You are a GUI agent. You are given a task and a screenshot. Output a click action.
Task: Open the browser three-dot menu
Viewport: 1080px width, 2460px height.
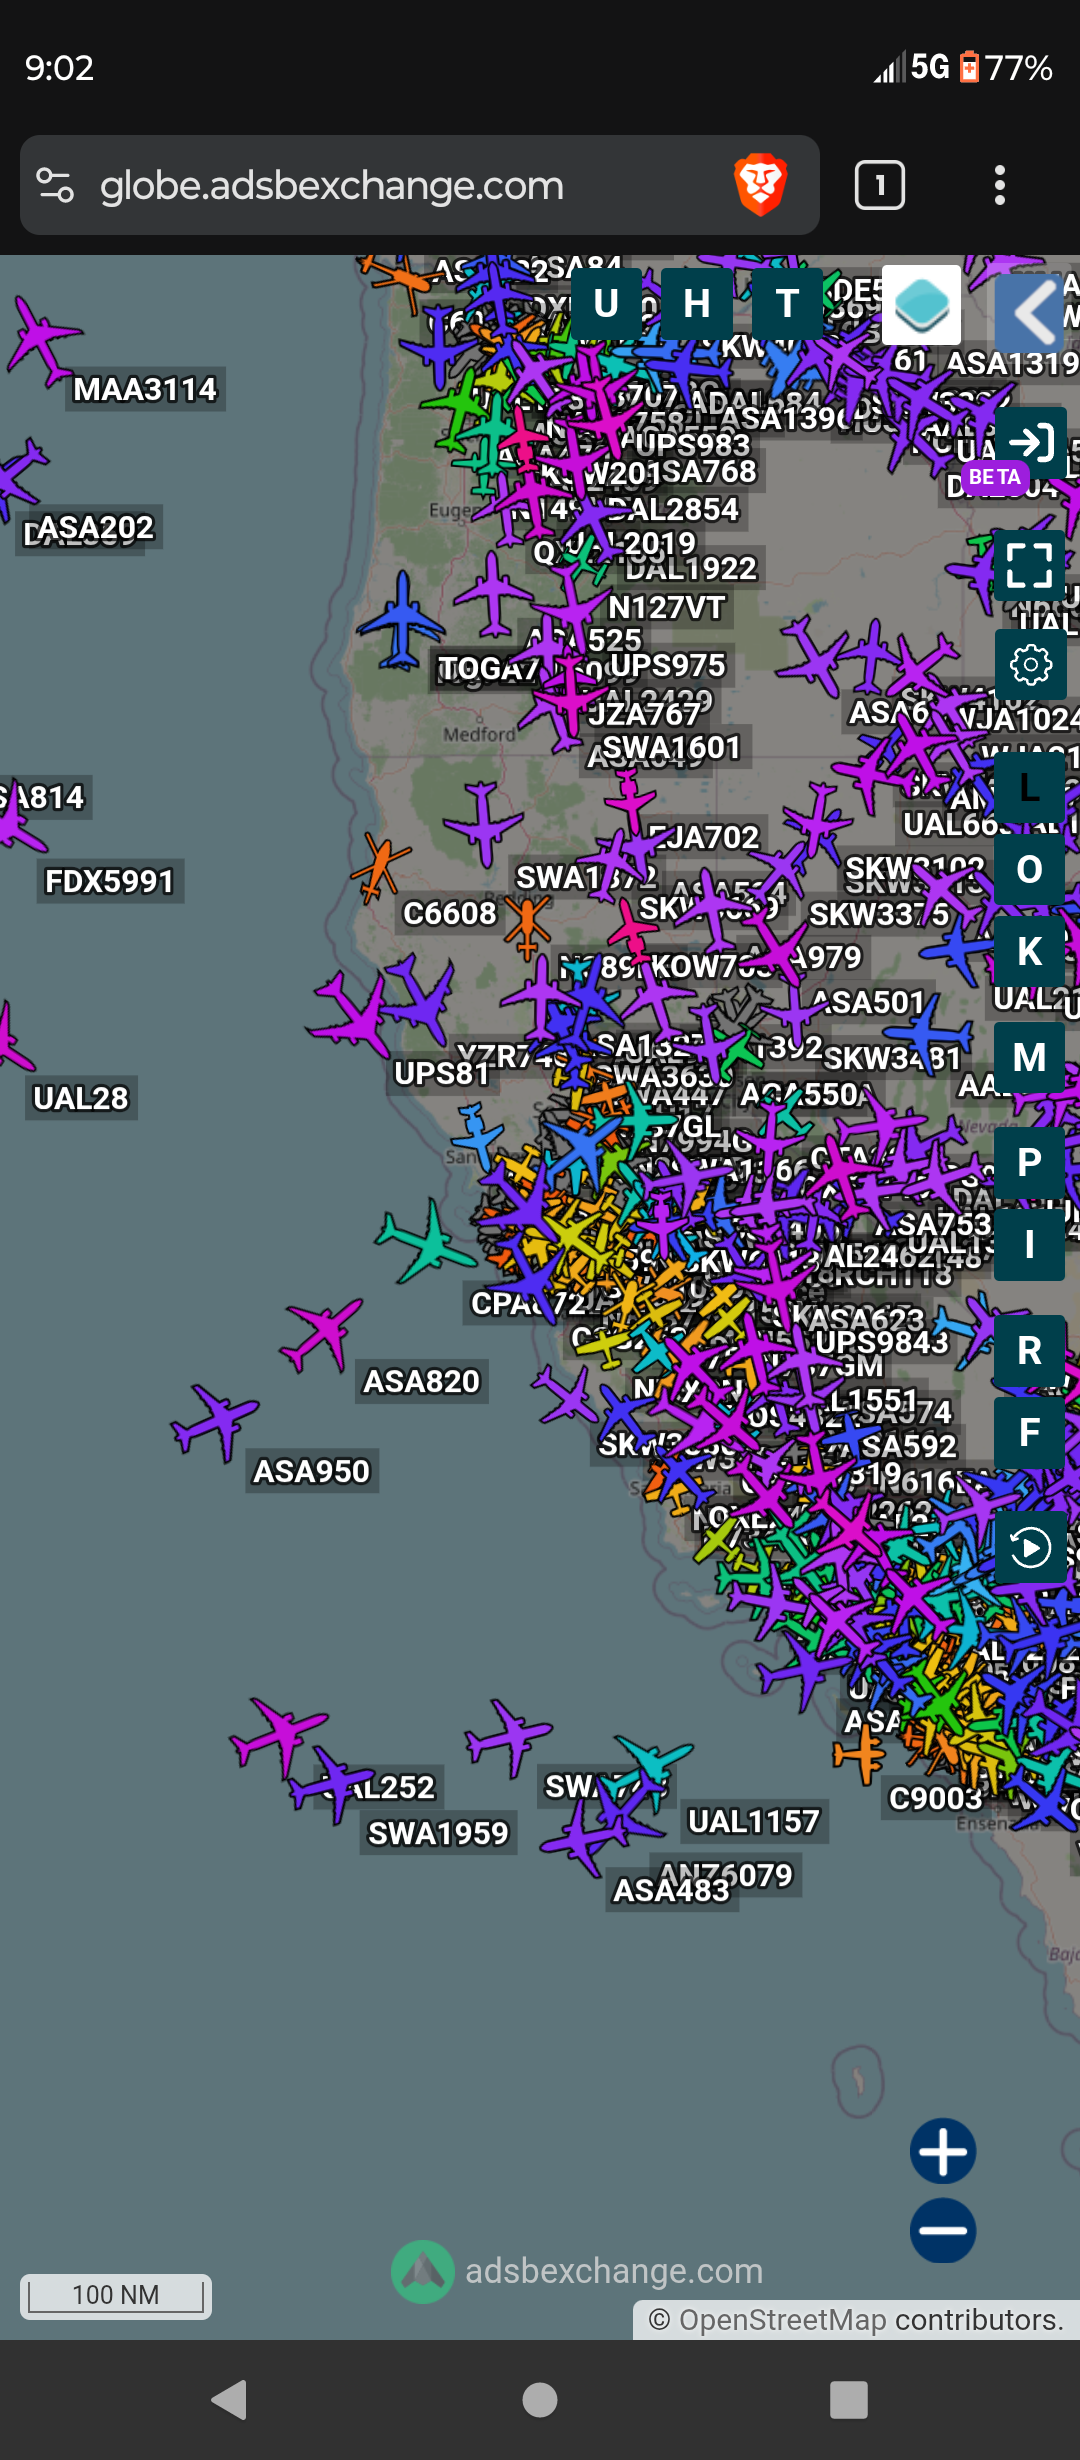[999, 185]
